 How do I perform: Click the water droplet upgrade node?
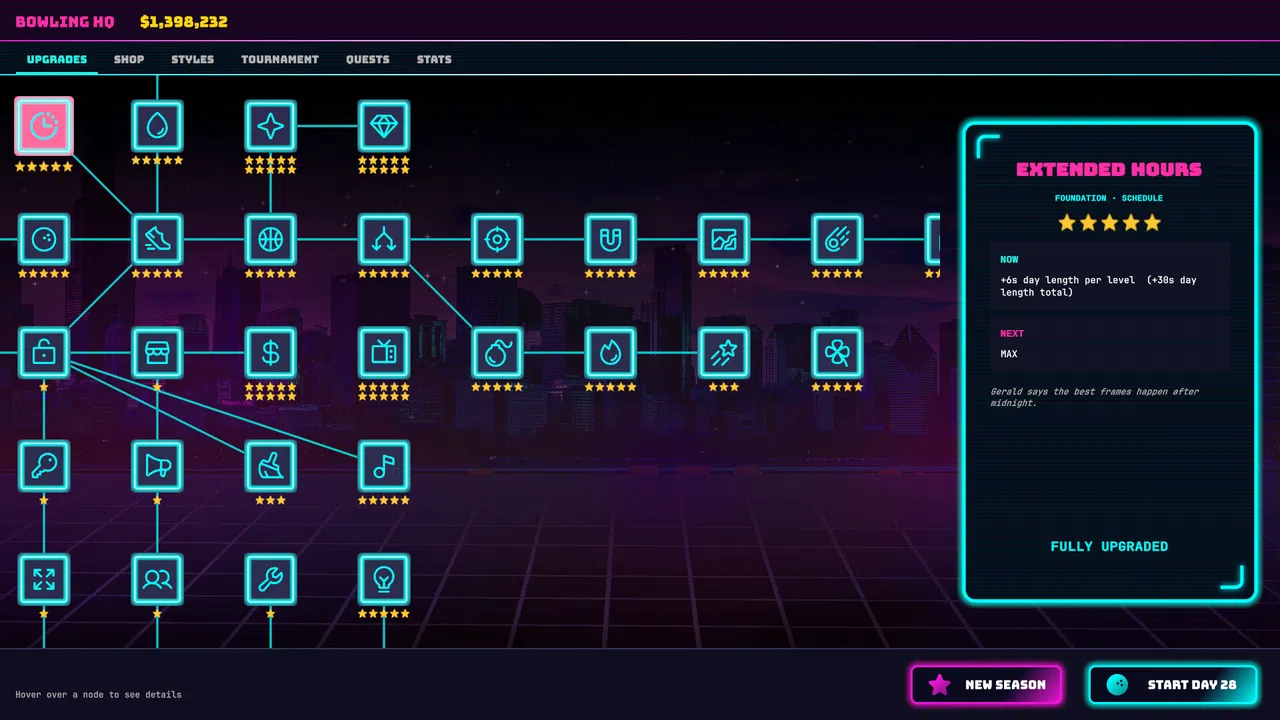(157, 126)
